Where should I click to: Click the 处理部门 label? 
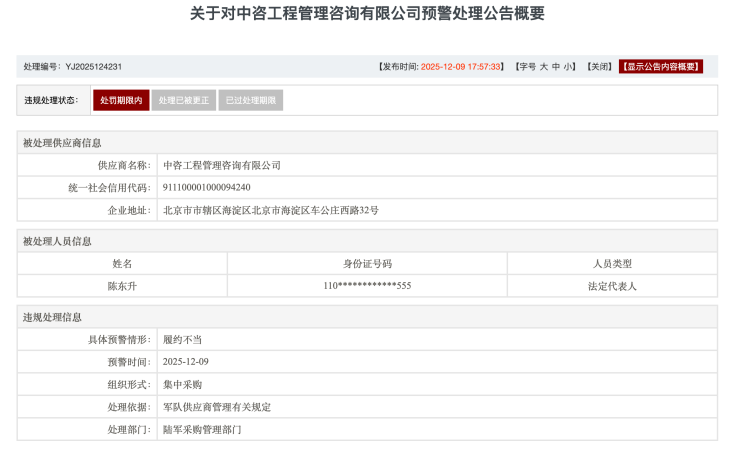129,429
